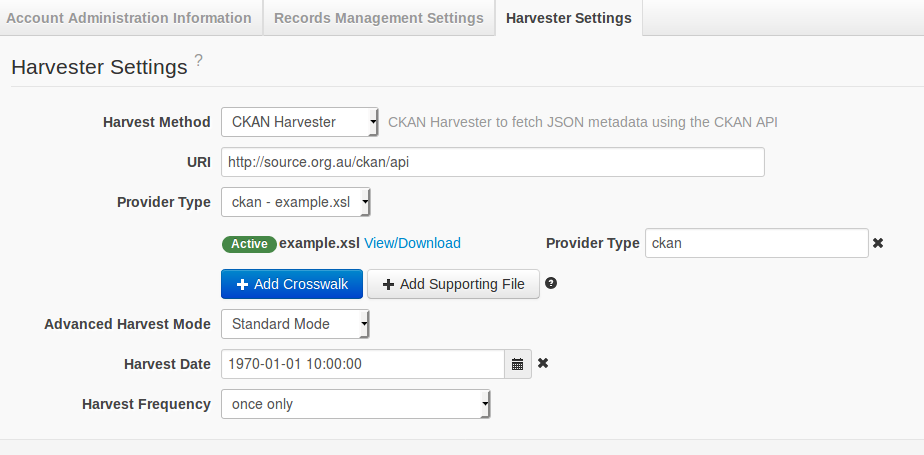Image resolution: width=924 pixels, height=455 pixels.
Task: Focus the Provider Type ckan text field
Action: click(756, 243)
